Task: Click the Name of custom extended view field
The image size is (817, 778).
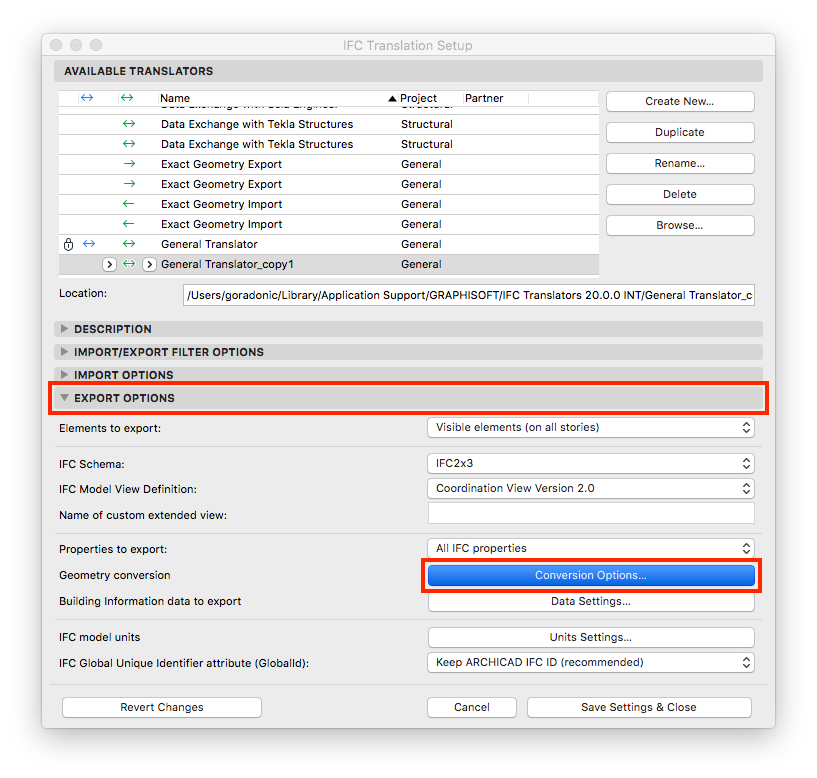Action: tap(591, 513)
